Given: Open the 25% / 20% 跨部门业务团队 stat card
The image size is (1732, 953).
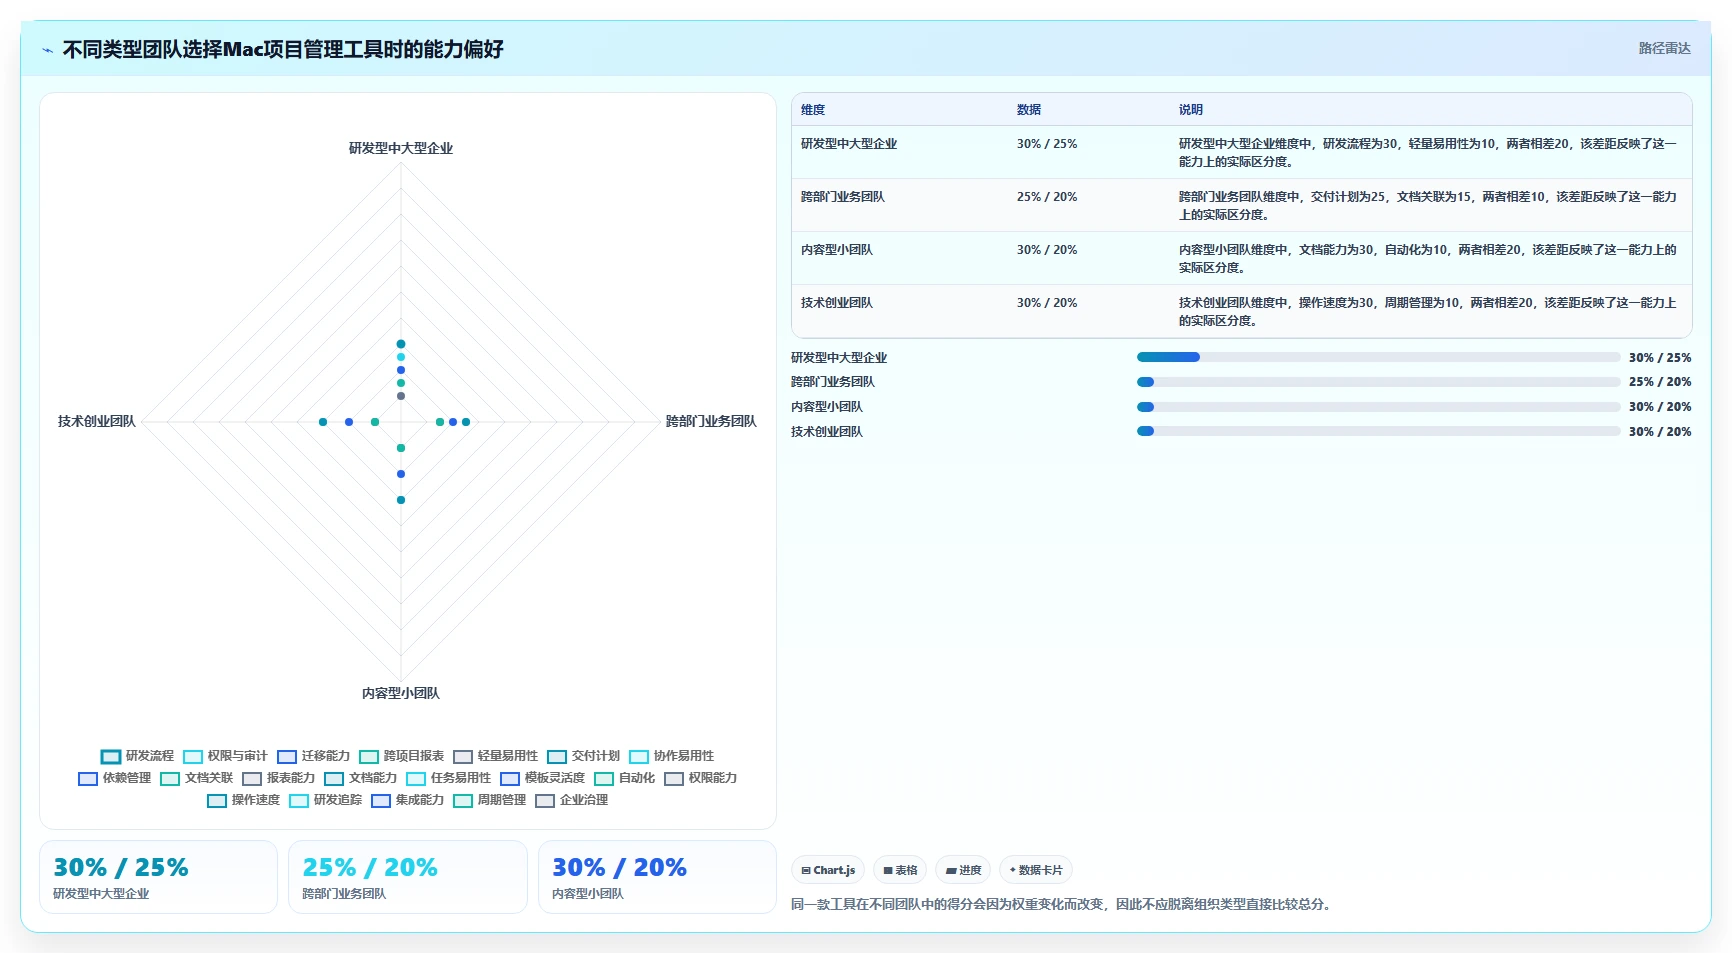Looking at the screenshot, I should [x=408, y=877].
